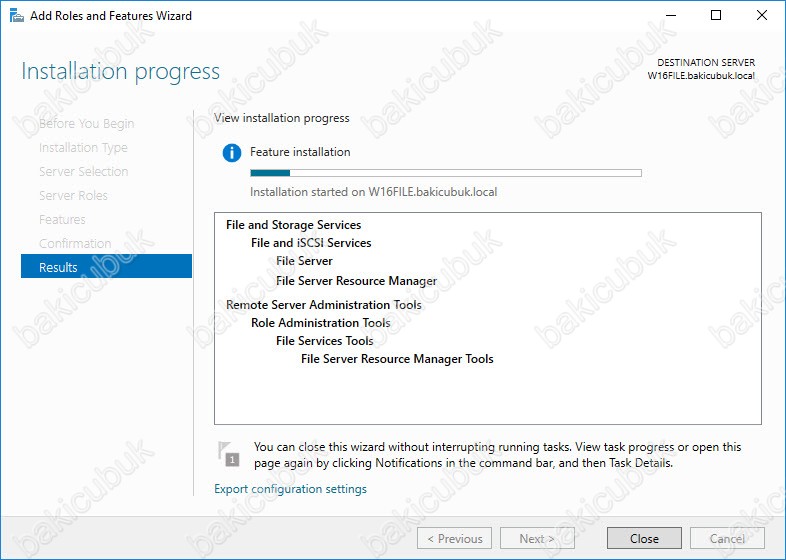Viewport: 786px width, 560px height.
Task: Select Remote Server Administration Tools entry
Action: [323, 305]
